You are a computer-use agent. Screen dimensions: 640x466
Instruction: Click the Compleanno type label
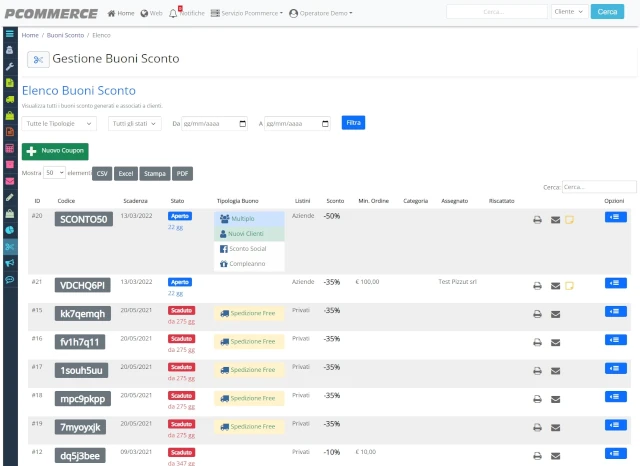point(249,264)
